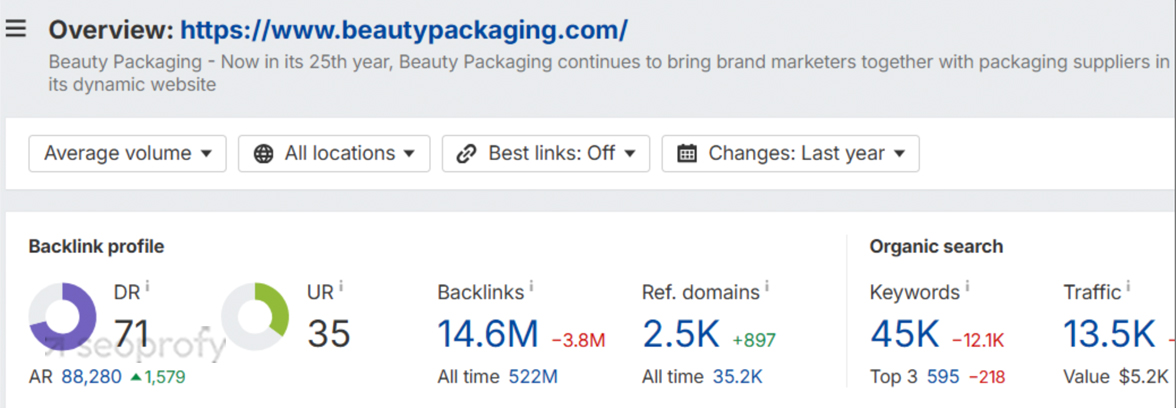1176x408 pixels.
Task: Open the 45K keywords value
Action: pyautogui.click(x=904, y=334)
